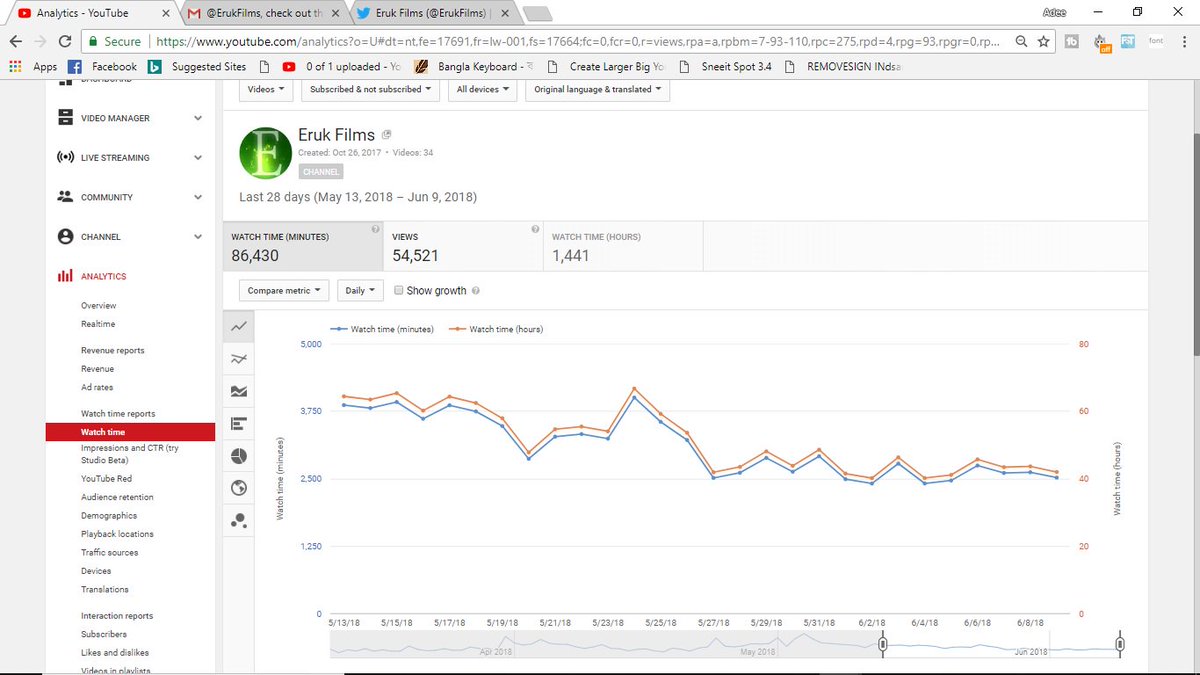The width and height of the screenshot is (1200, 675).
Task: Expand the Video Manager section chevron
Action: (198, 118)
